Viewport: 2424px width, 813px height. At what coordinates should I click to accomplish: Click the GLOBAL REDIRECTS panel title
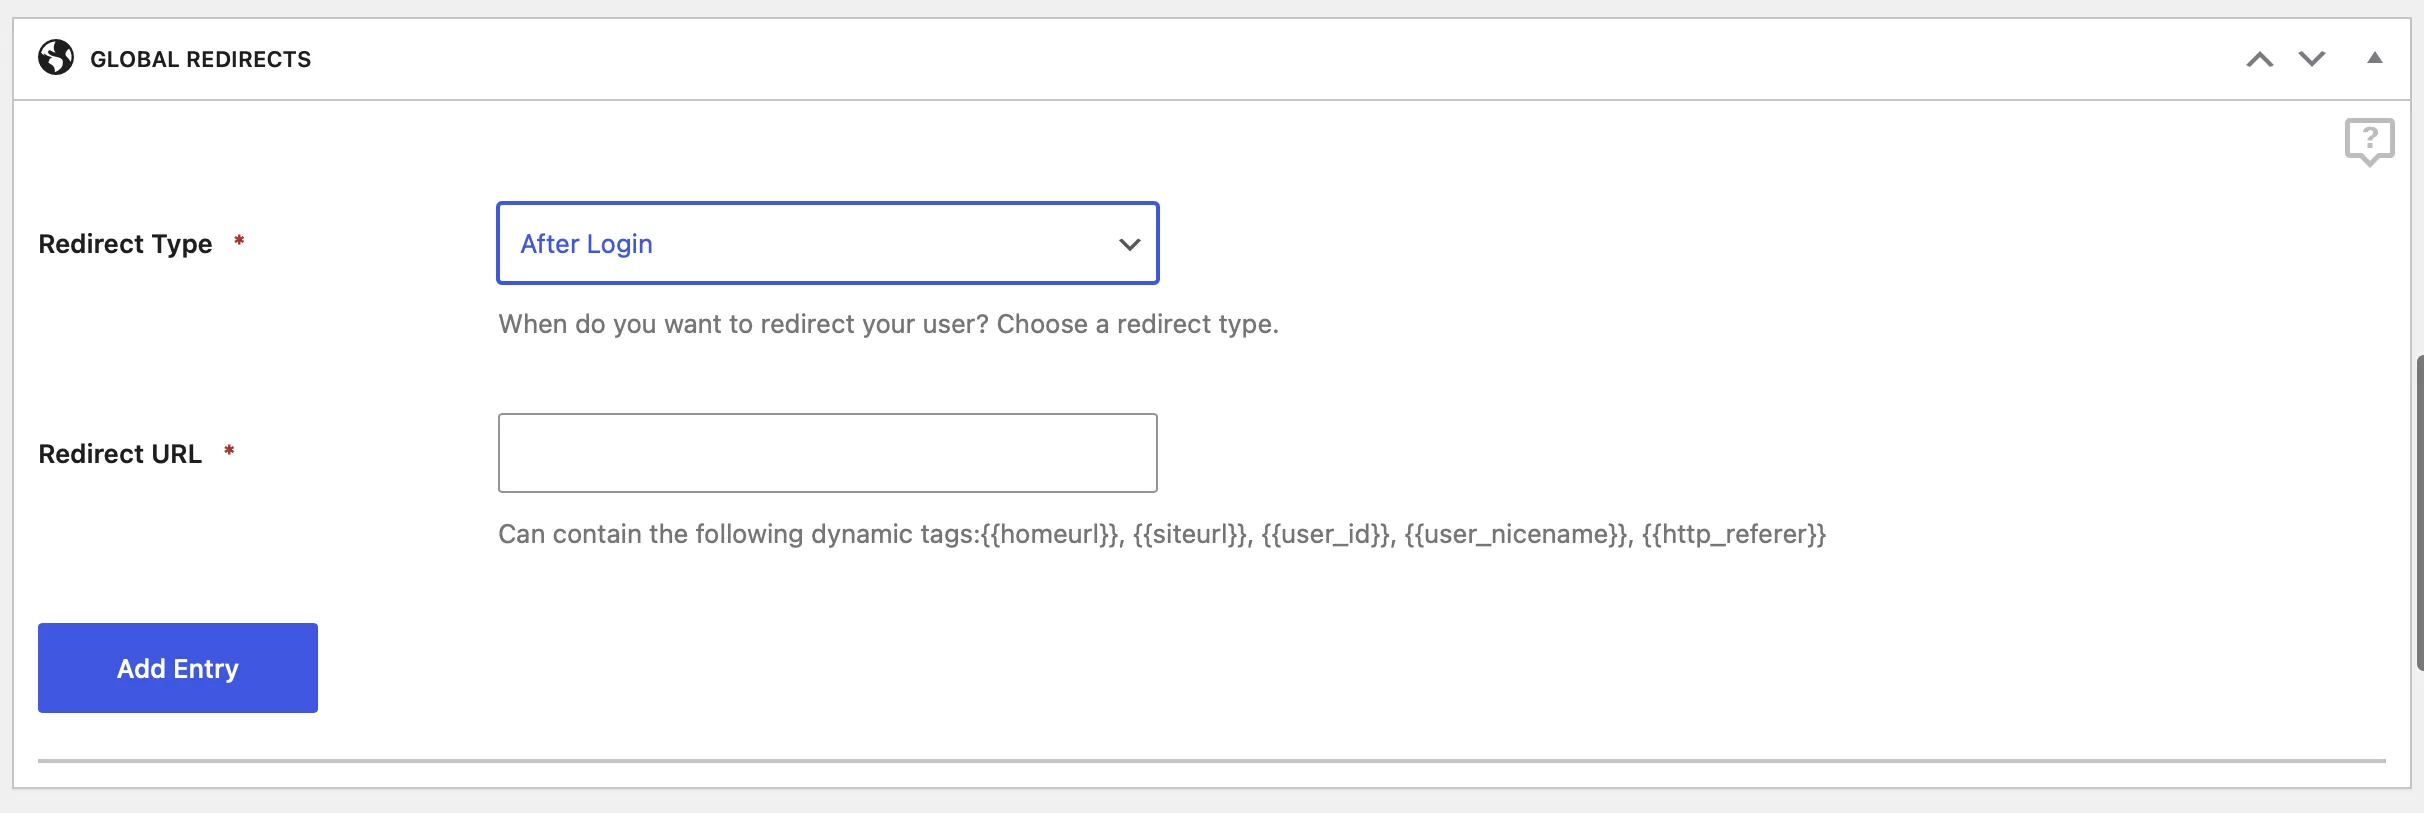tap(200, 59)
